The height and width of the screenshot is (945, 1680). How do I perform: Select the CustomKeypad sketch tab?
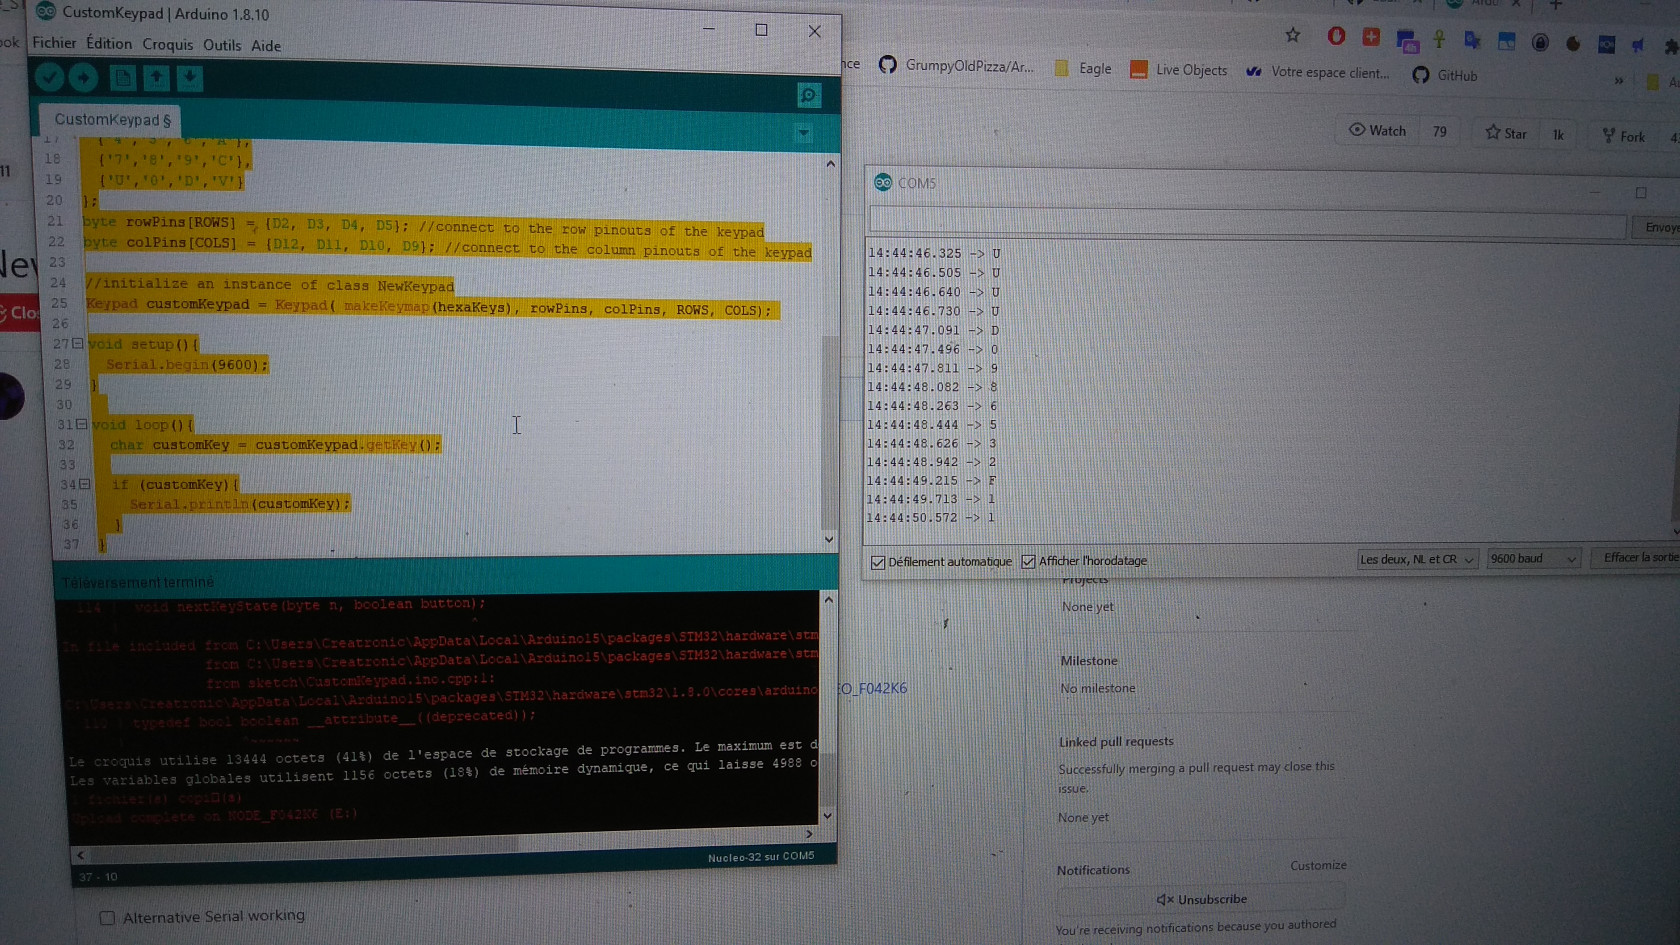(112, 120)
